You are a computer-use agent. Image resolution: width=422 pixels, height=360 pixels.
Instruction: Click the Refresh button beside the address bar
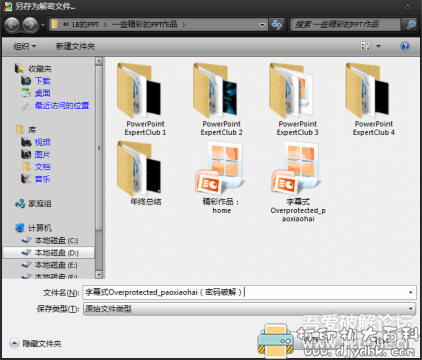click(x=277, y=25)
